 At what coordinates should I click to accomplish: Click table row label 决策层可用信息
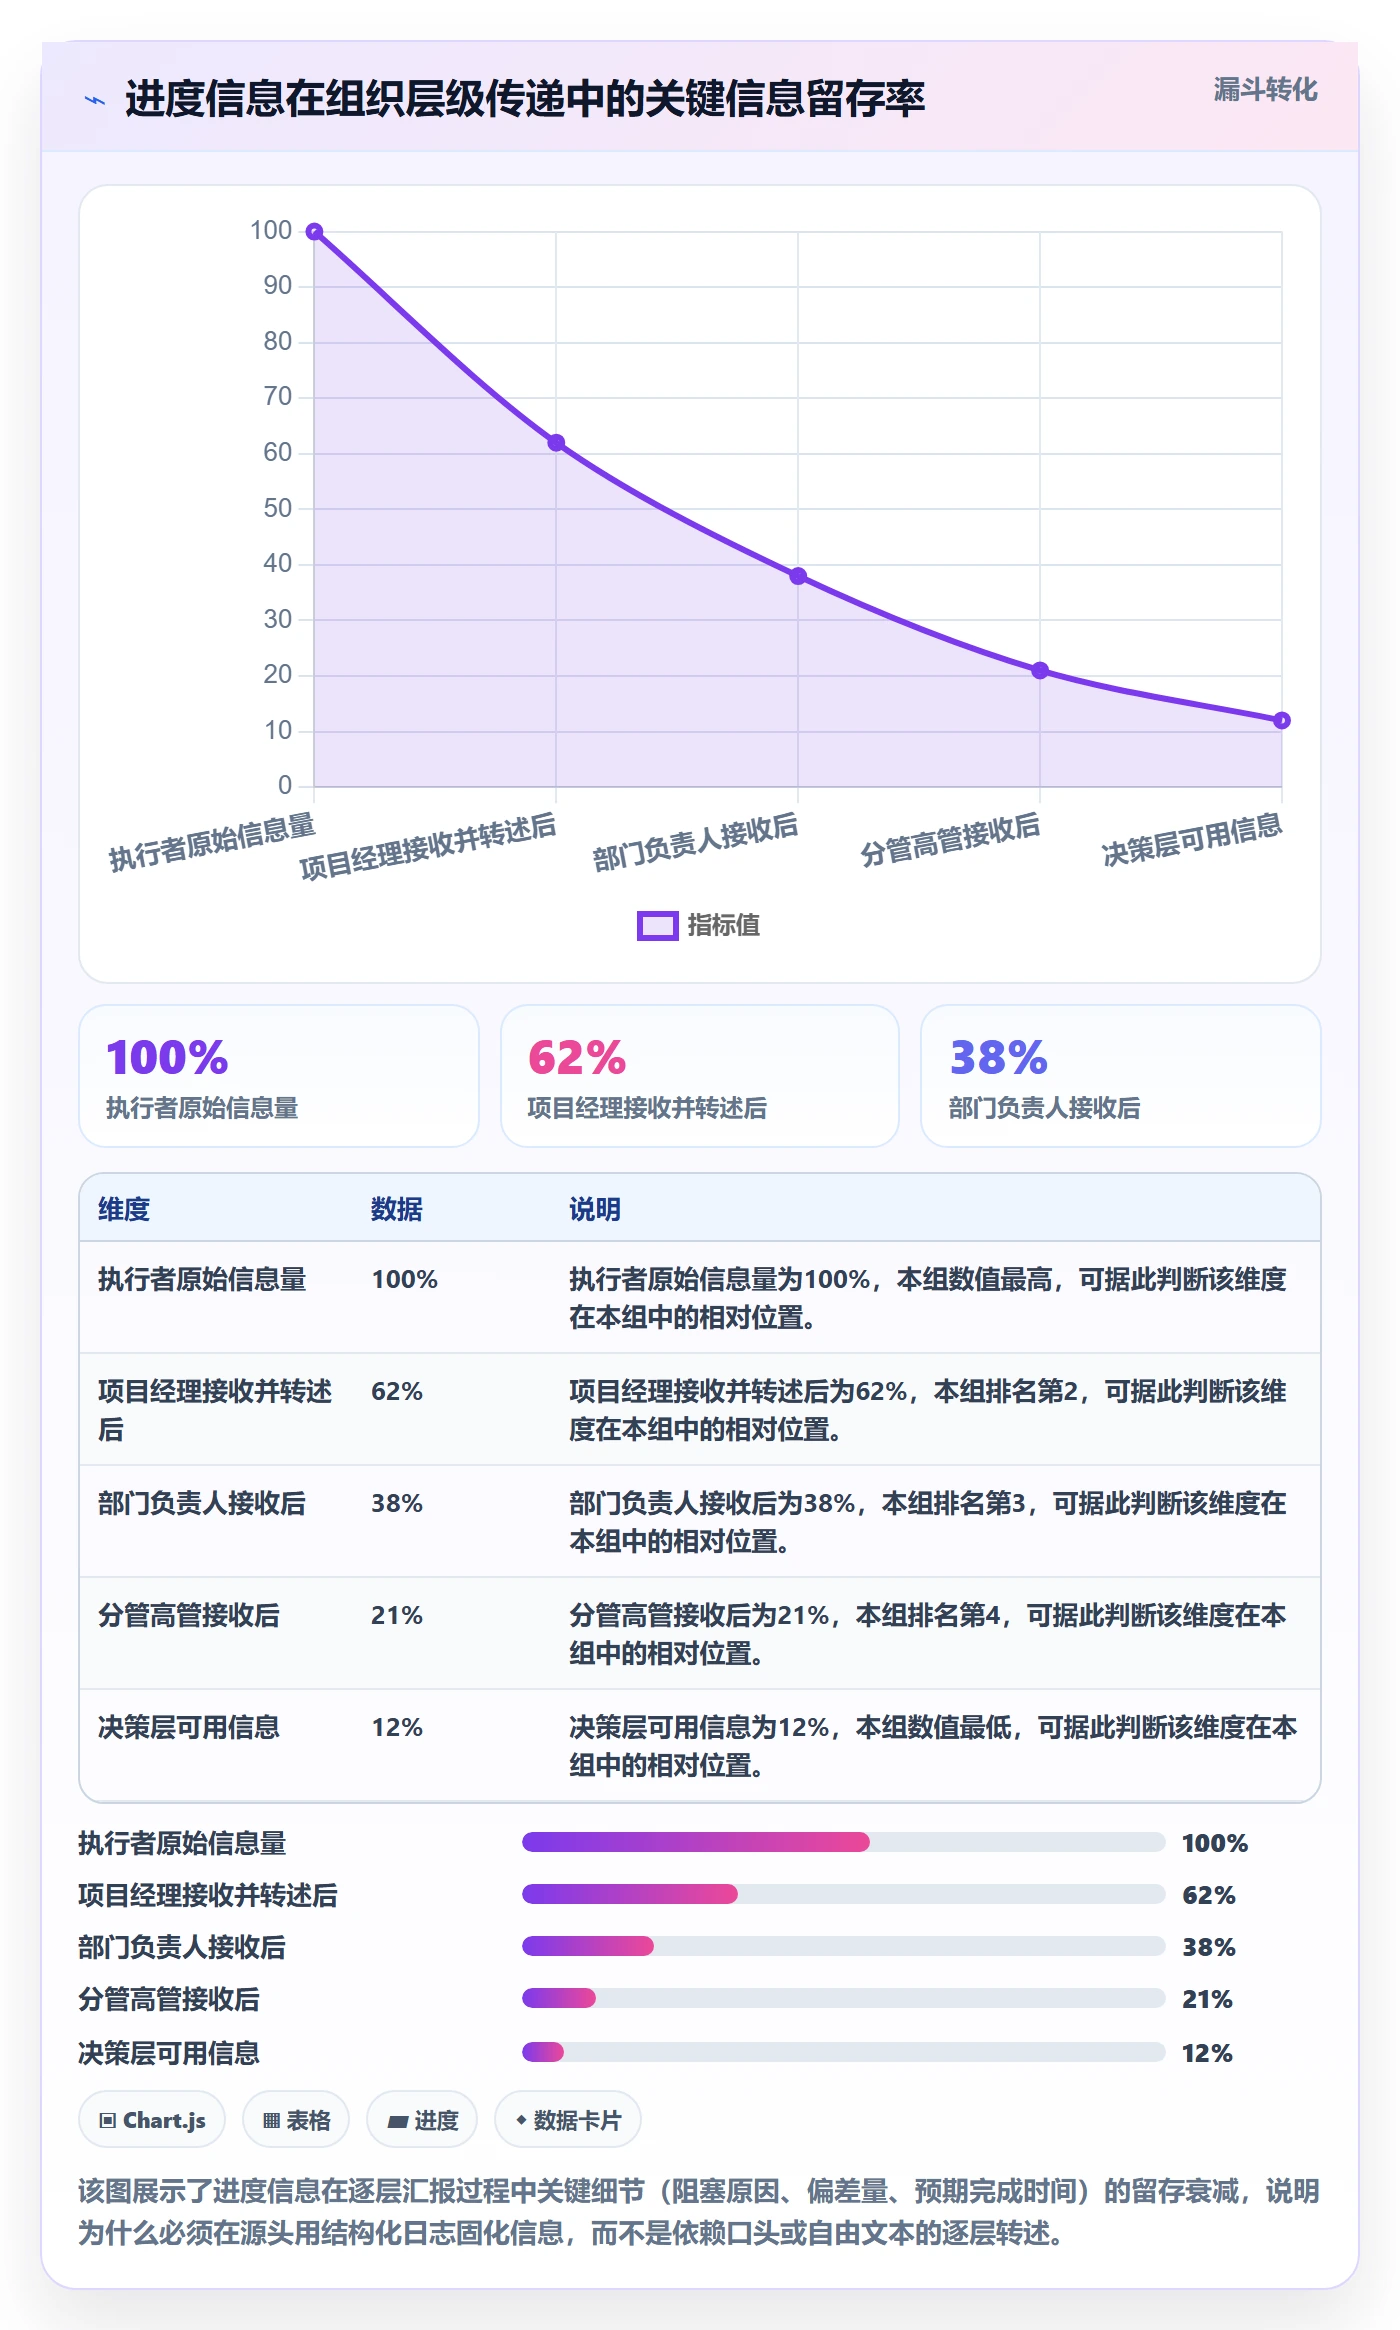tap(189, 1727)
